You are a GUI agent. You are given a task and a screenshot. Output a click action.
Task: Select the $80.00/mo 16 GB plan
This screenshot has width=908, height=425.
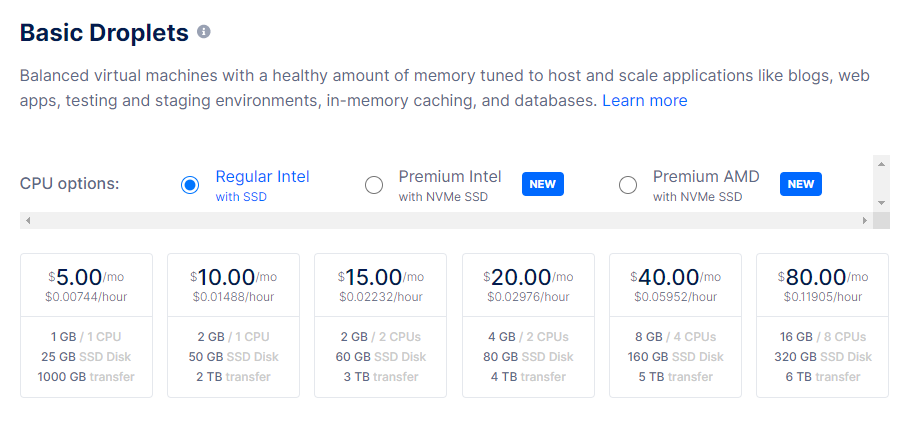822,325
